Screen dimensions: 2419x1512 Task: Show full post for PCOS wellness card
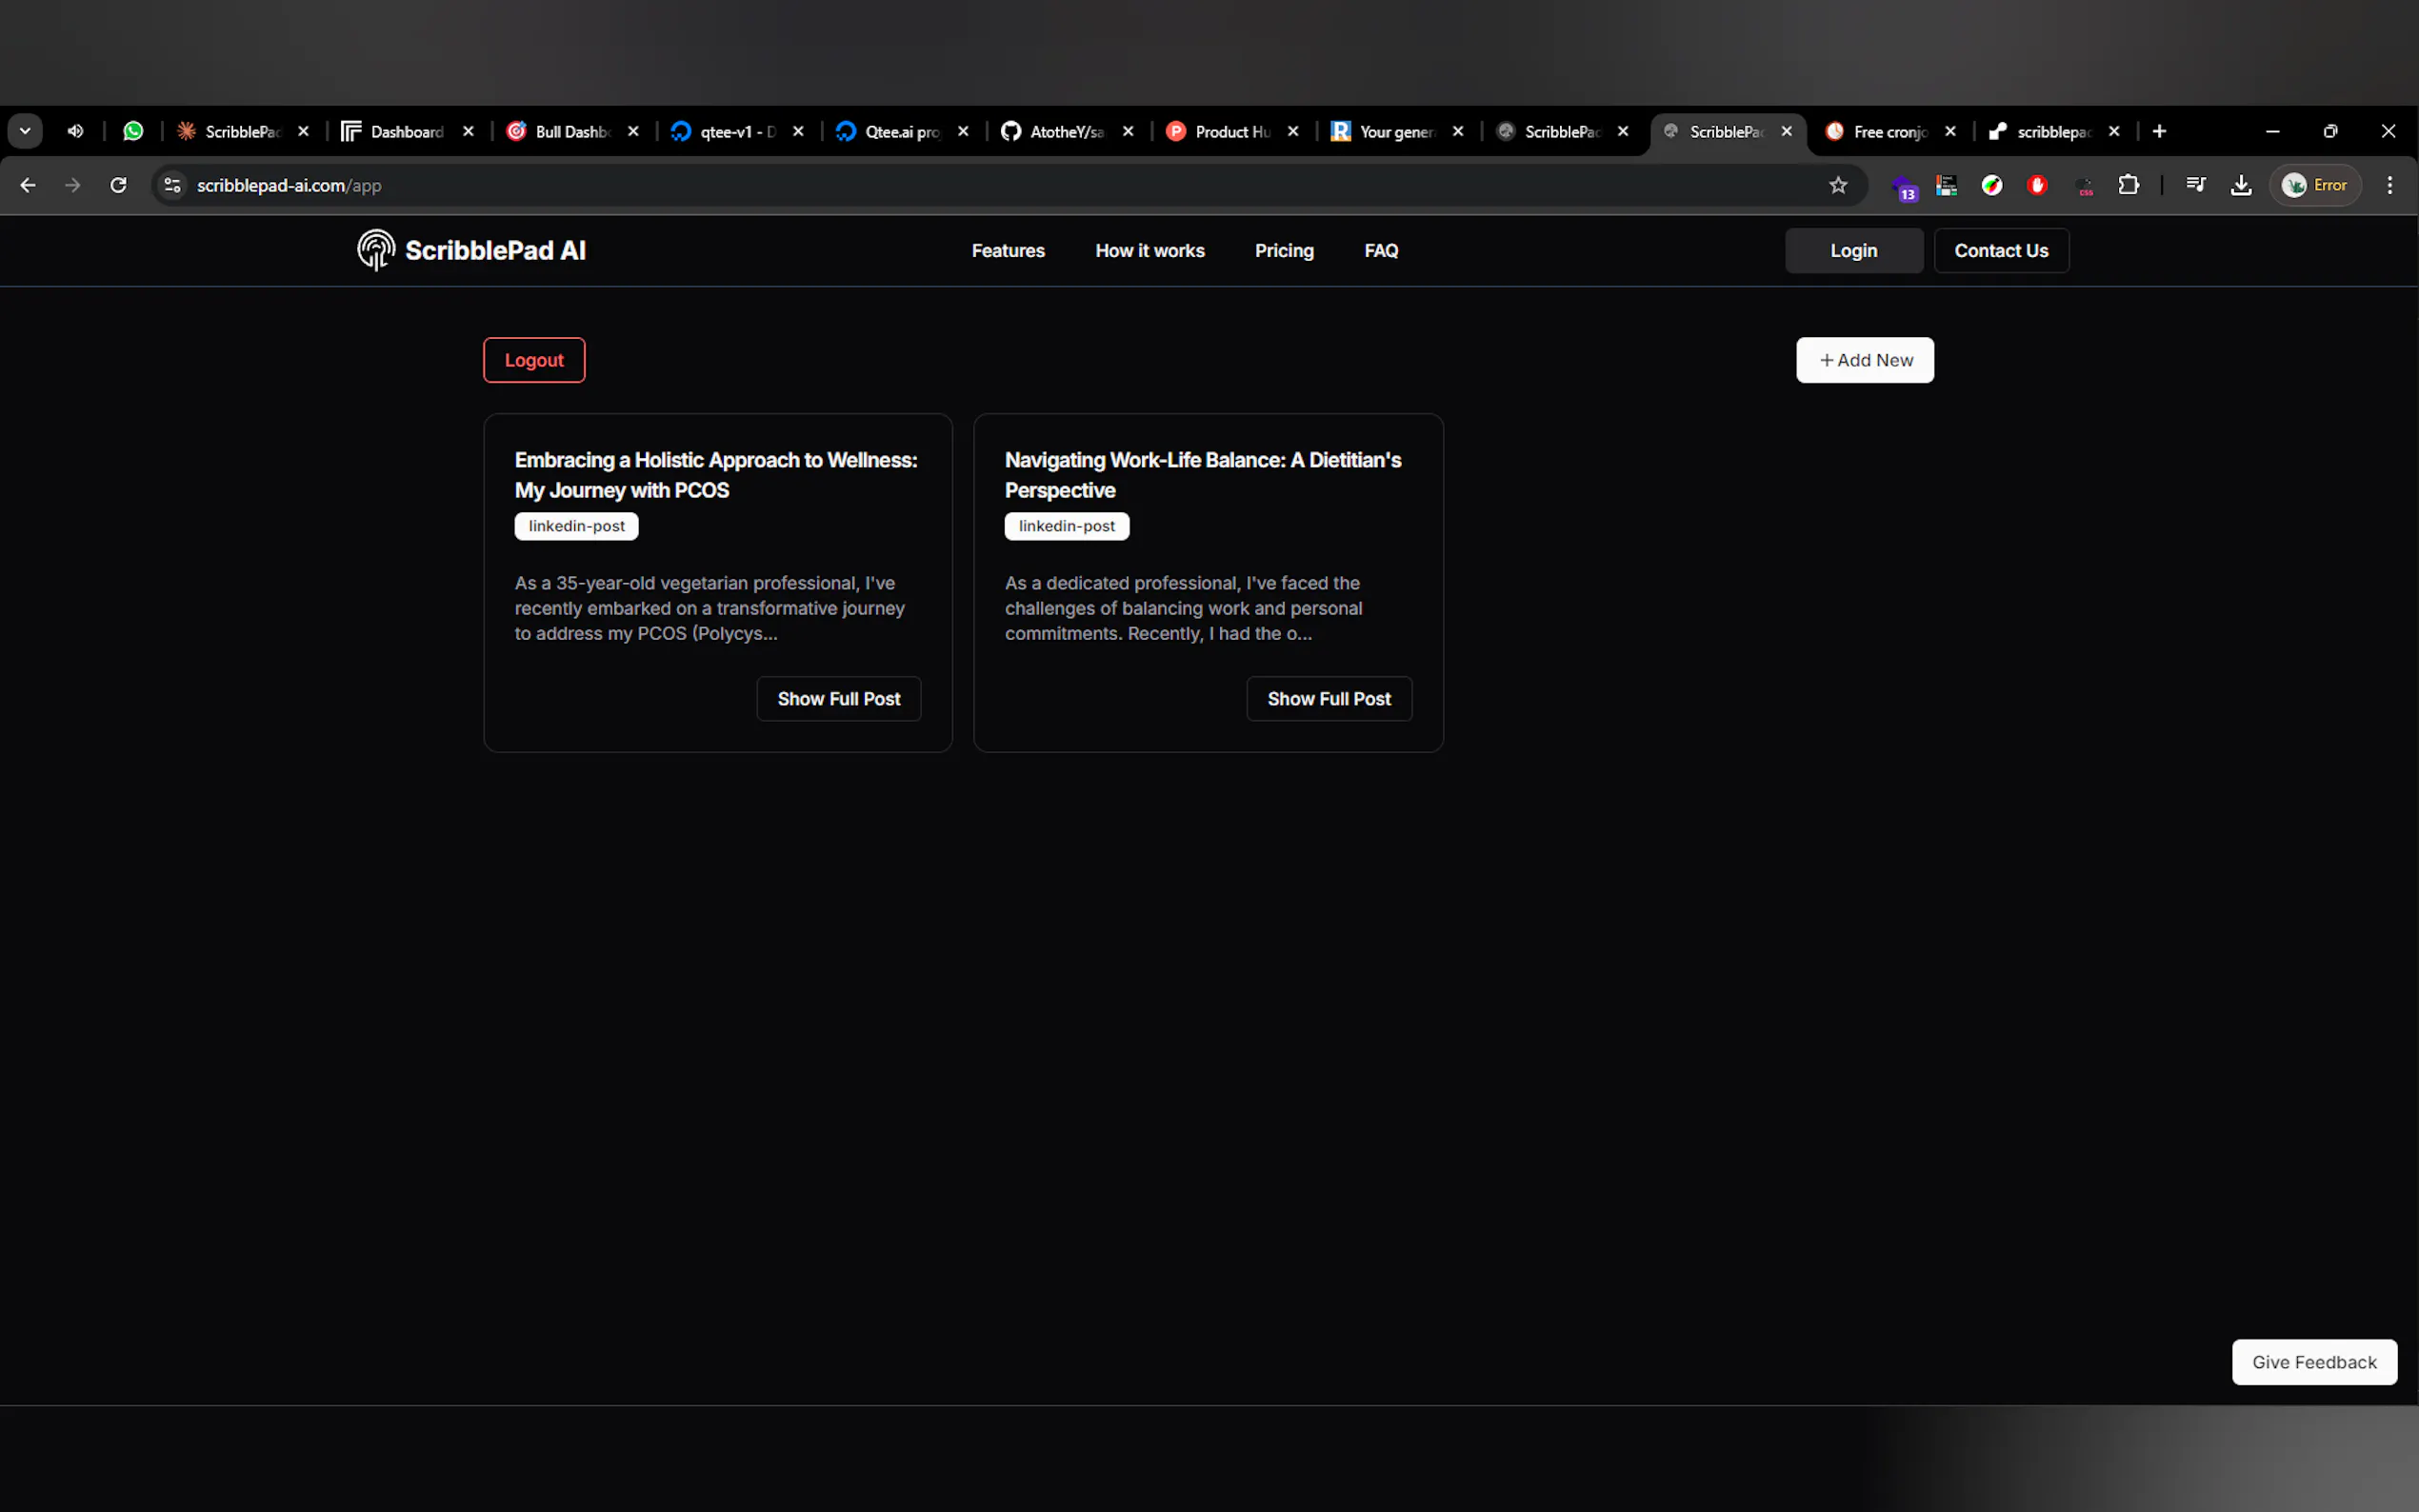coord(838,699)
